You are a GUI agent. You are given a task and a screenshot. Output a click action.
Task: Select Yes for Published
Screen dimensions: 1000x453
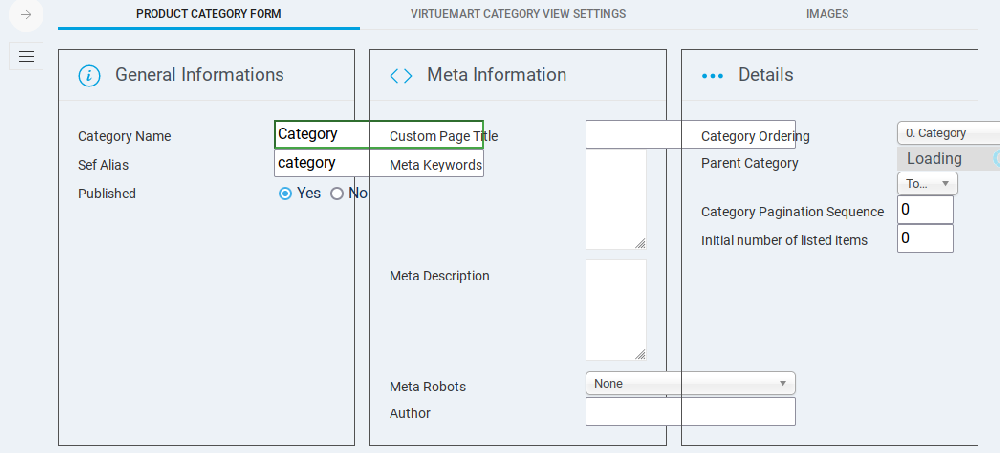click(285, 194)
